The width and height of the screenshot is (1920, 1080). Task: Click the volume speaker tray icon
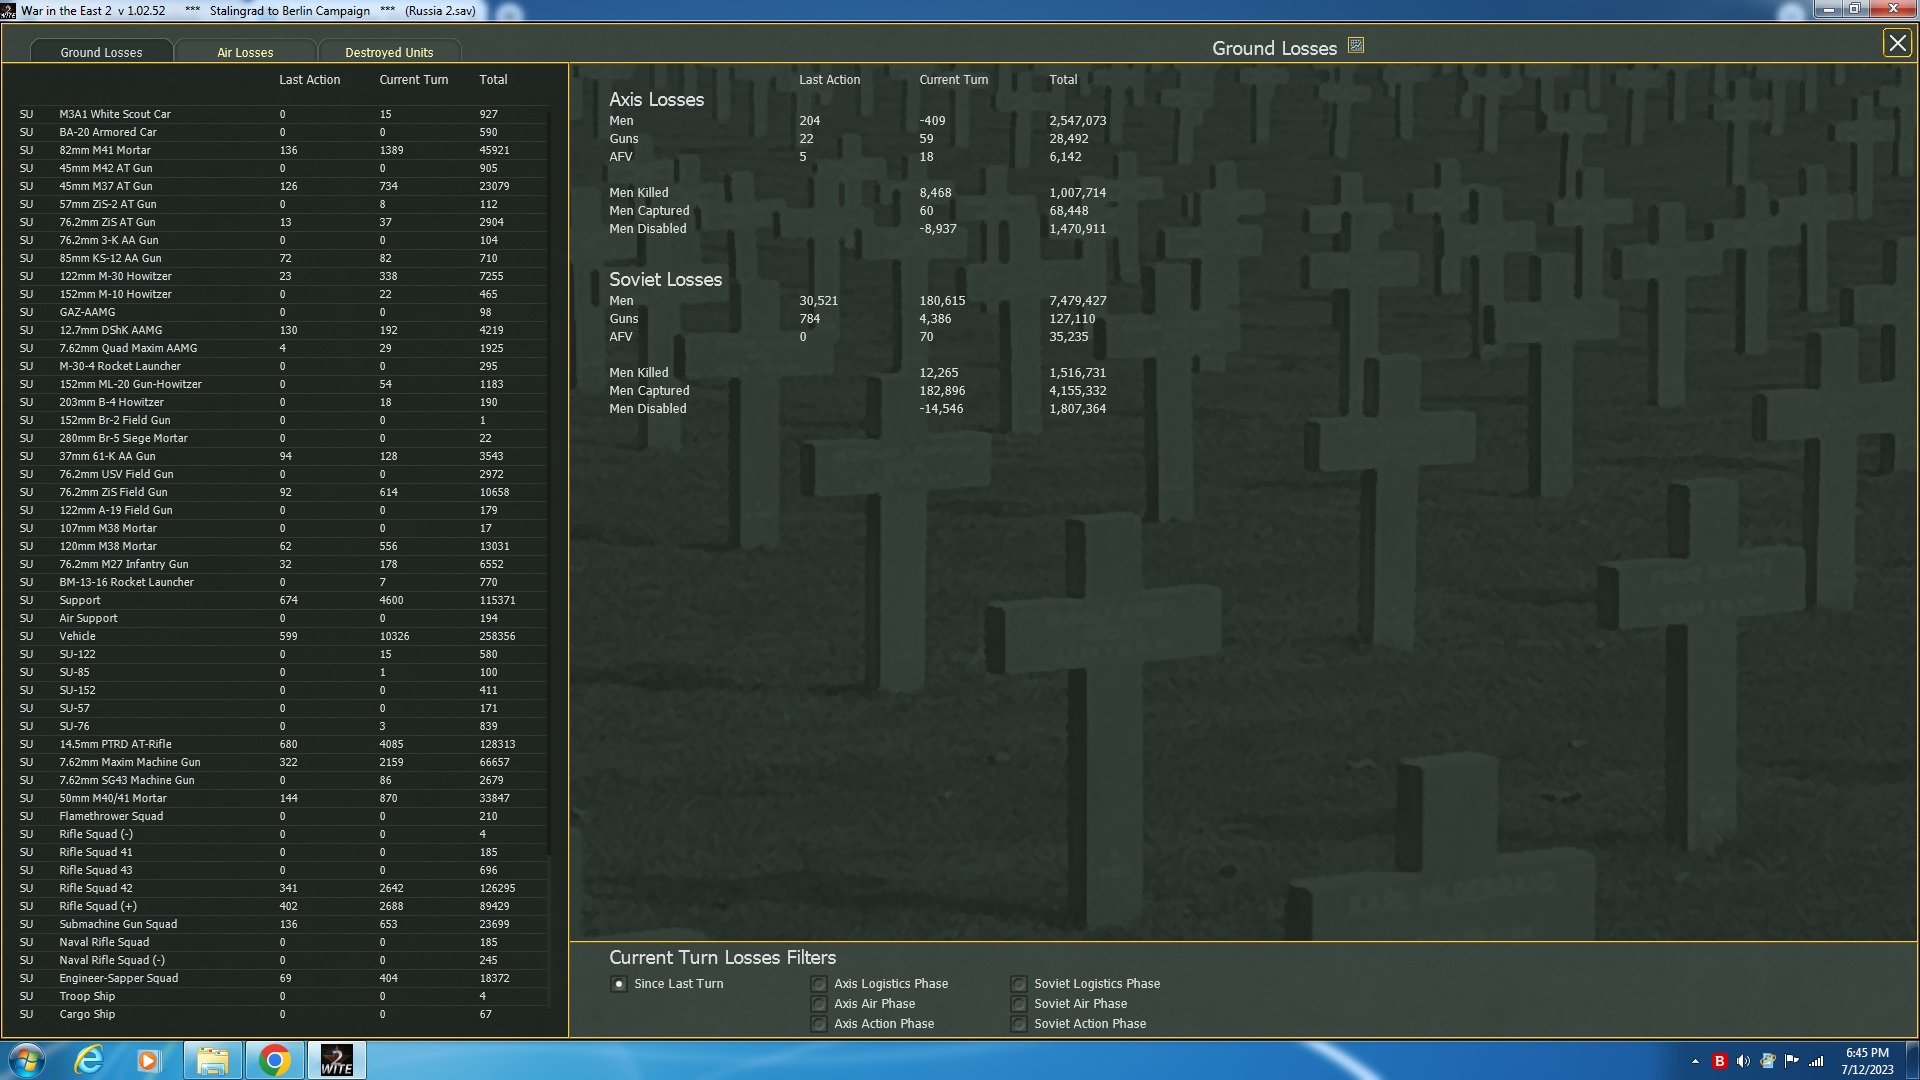(x=1743, y=1061)
